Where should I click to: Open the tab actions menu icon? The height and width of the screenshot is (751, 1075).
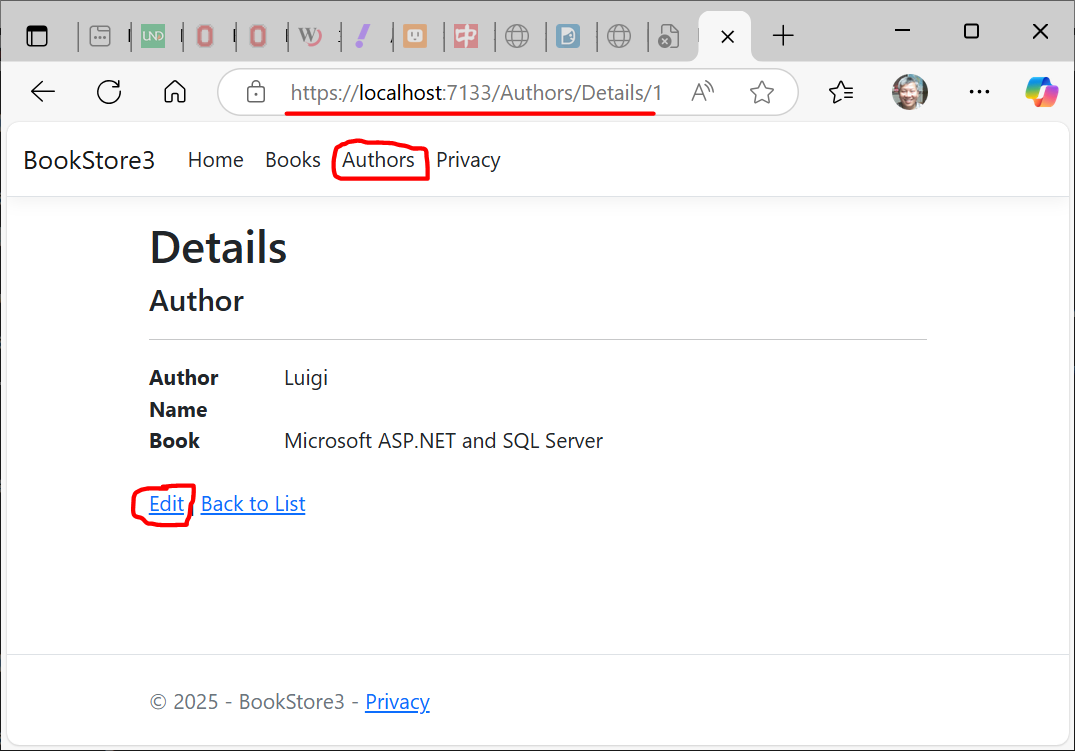pos(37,36)
